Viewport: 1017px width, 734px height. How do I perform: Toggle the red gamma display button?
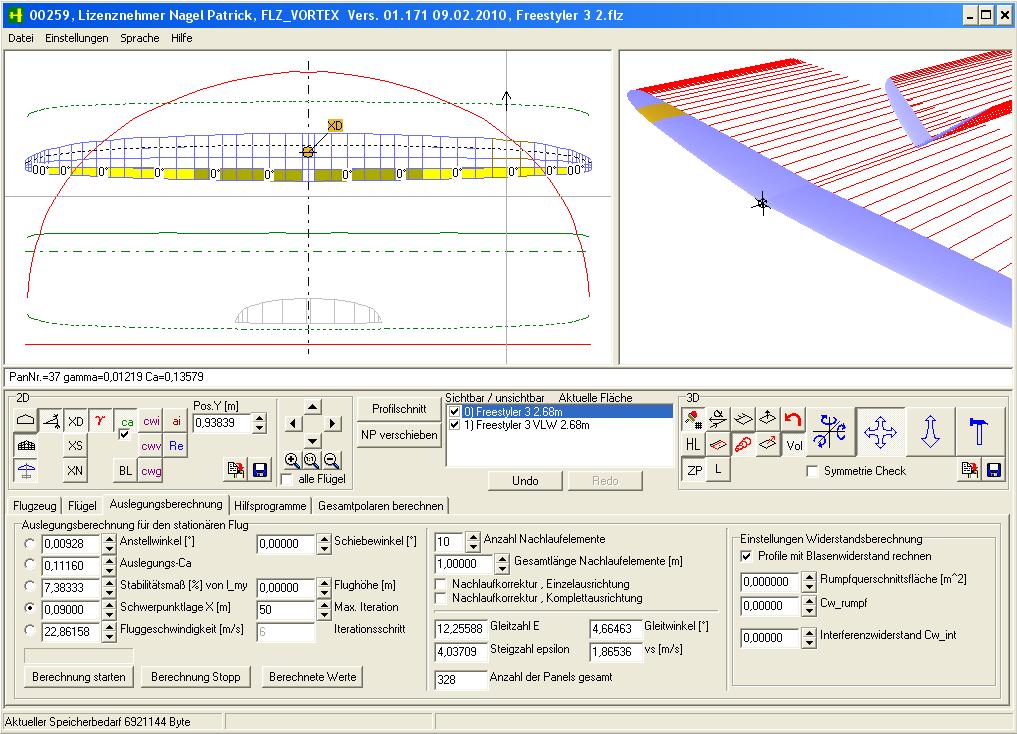pos(101,421)
